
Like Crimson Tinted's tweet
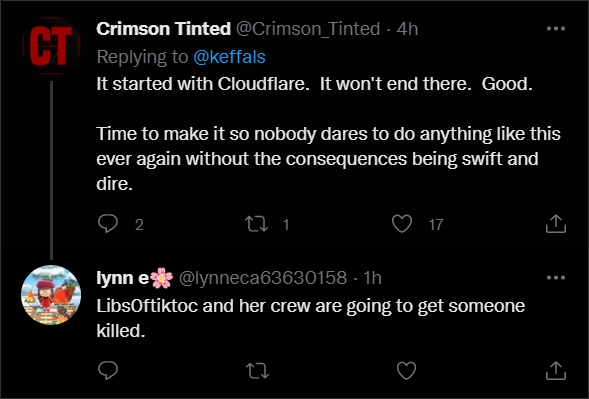402,224
